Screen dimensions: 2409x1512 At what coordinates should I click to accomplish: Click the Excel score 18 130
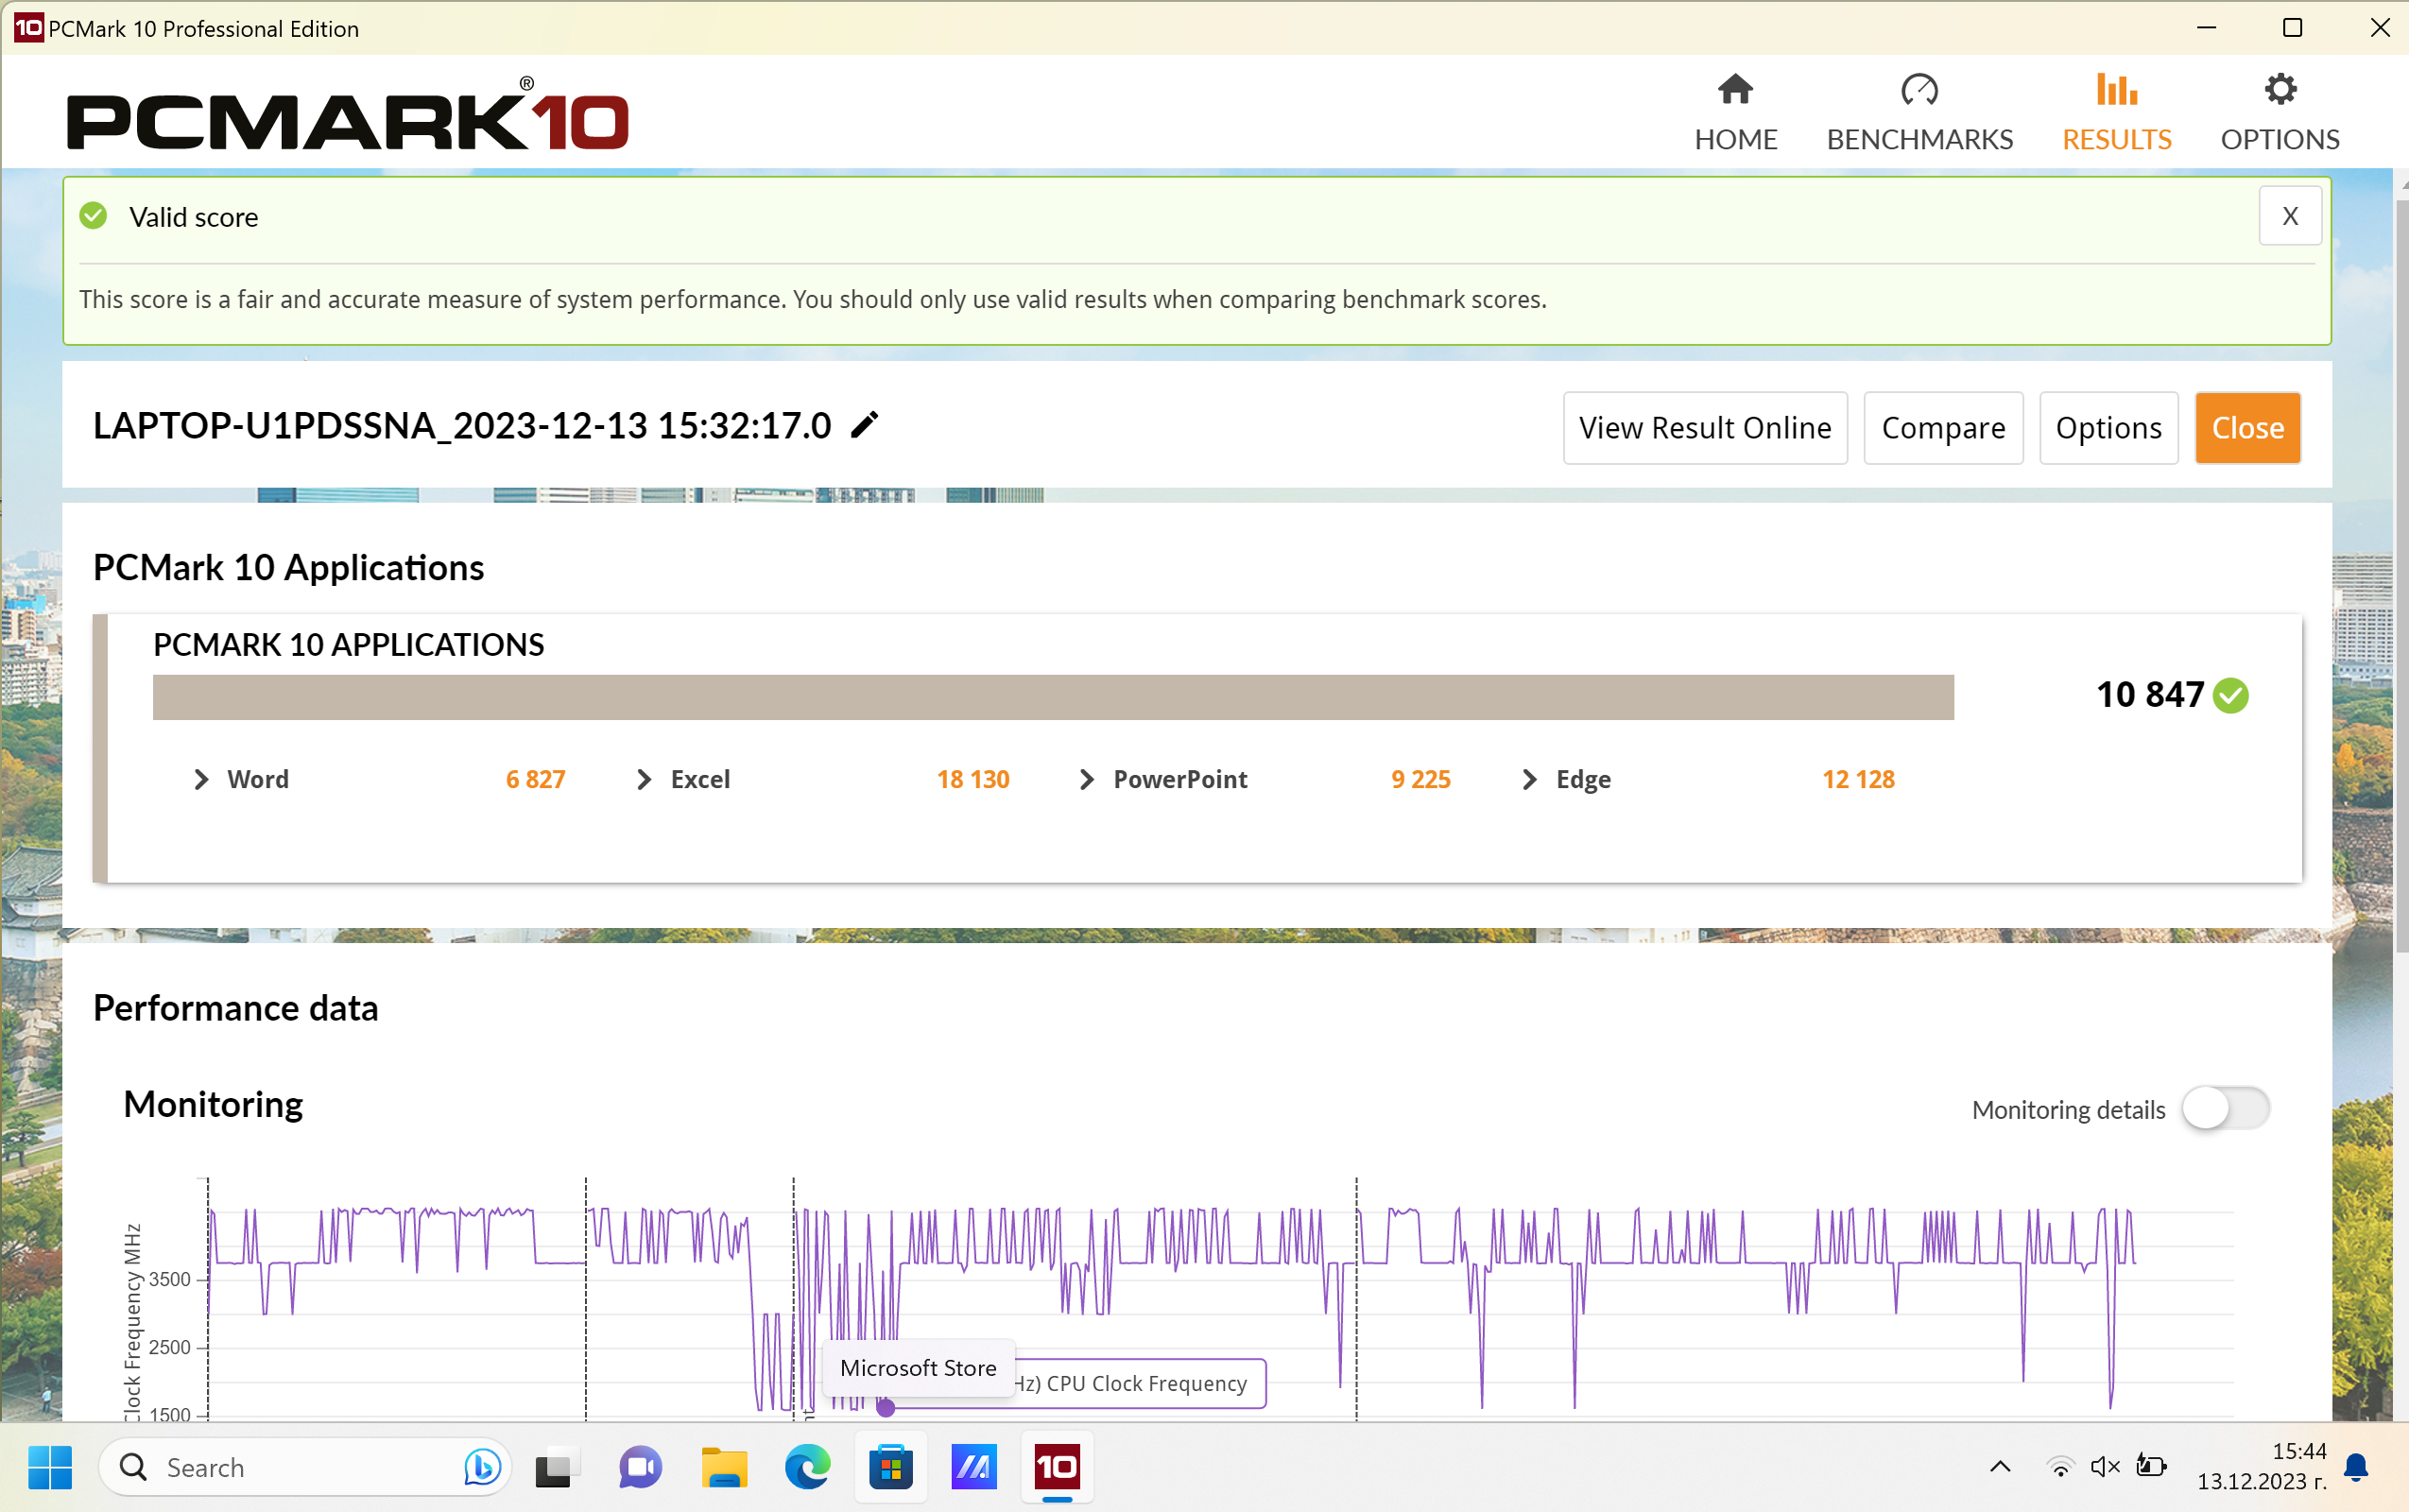pos(972,779)
